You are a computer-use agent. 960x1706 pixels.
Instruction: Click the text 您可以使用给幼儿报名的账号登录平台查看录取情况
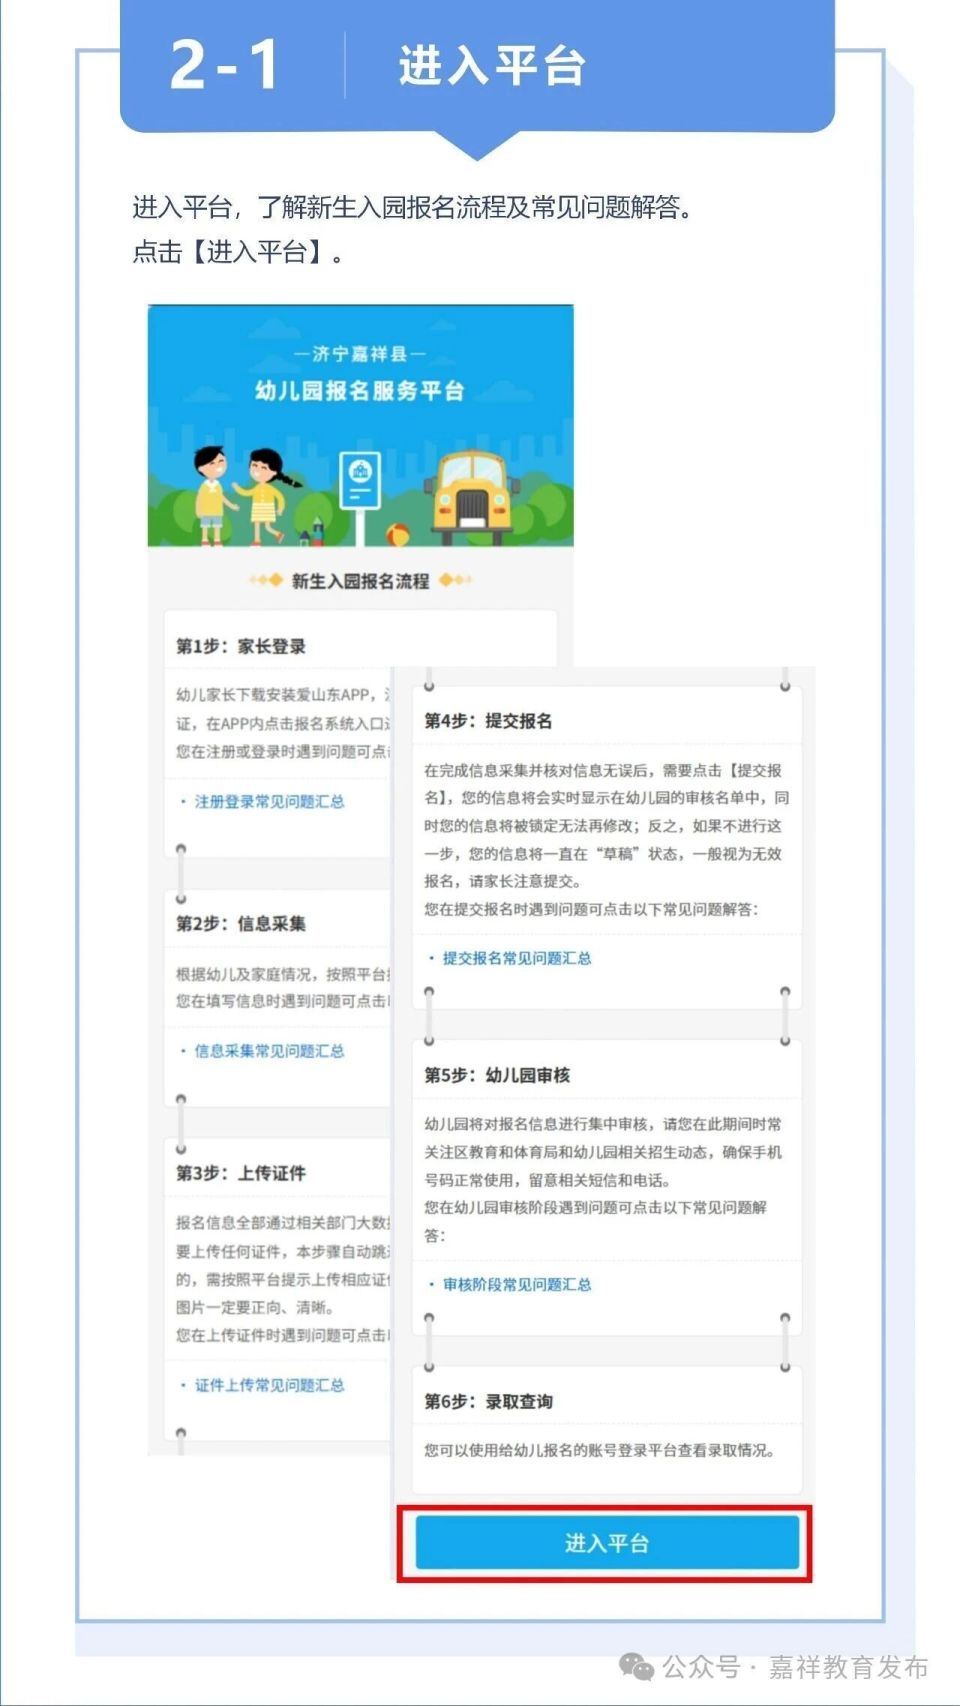pos(600,1450)
